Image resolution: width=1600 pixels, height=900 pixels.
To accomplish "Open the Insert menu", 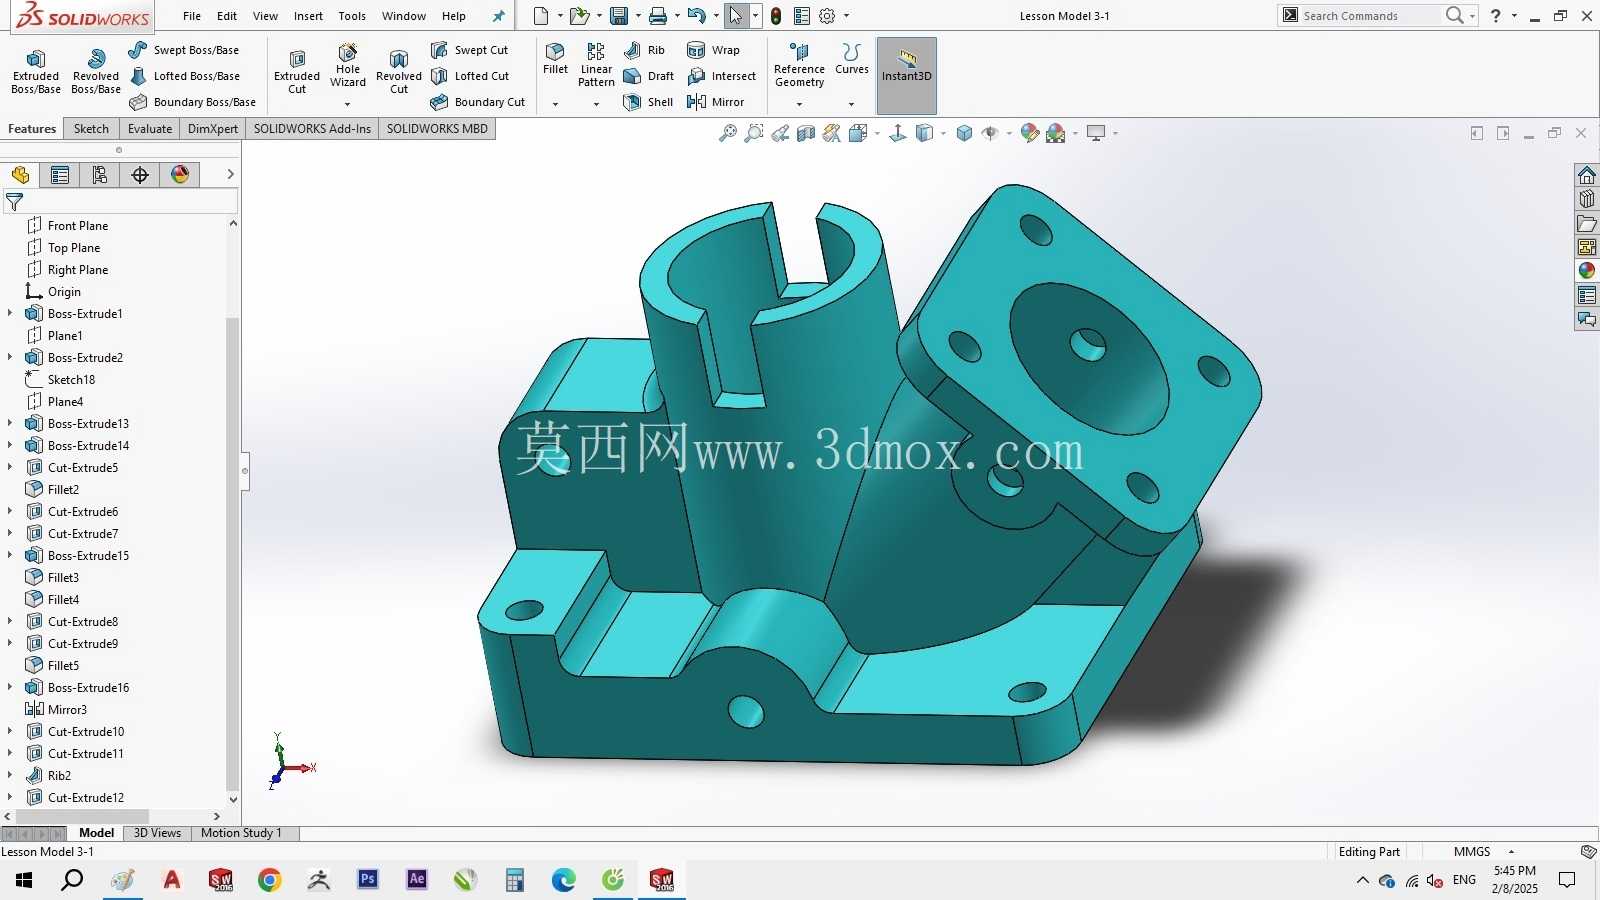I will tap(308, 16).
